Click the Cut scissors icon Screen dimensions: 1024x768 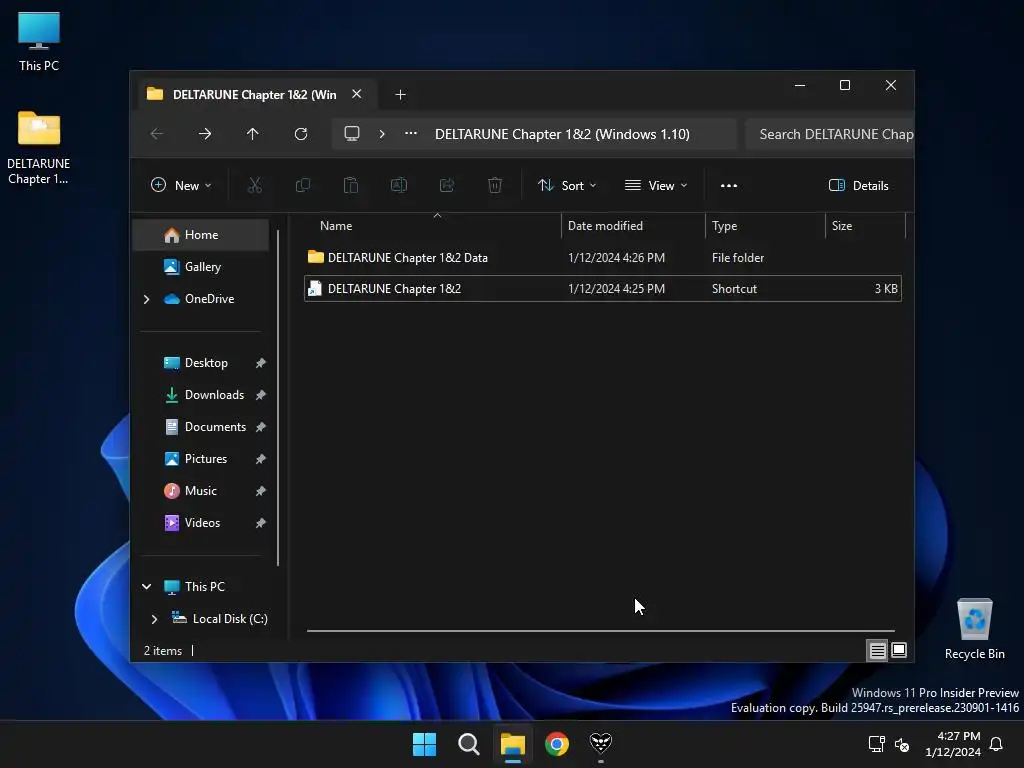255,185
